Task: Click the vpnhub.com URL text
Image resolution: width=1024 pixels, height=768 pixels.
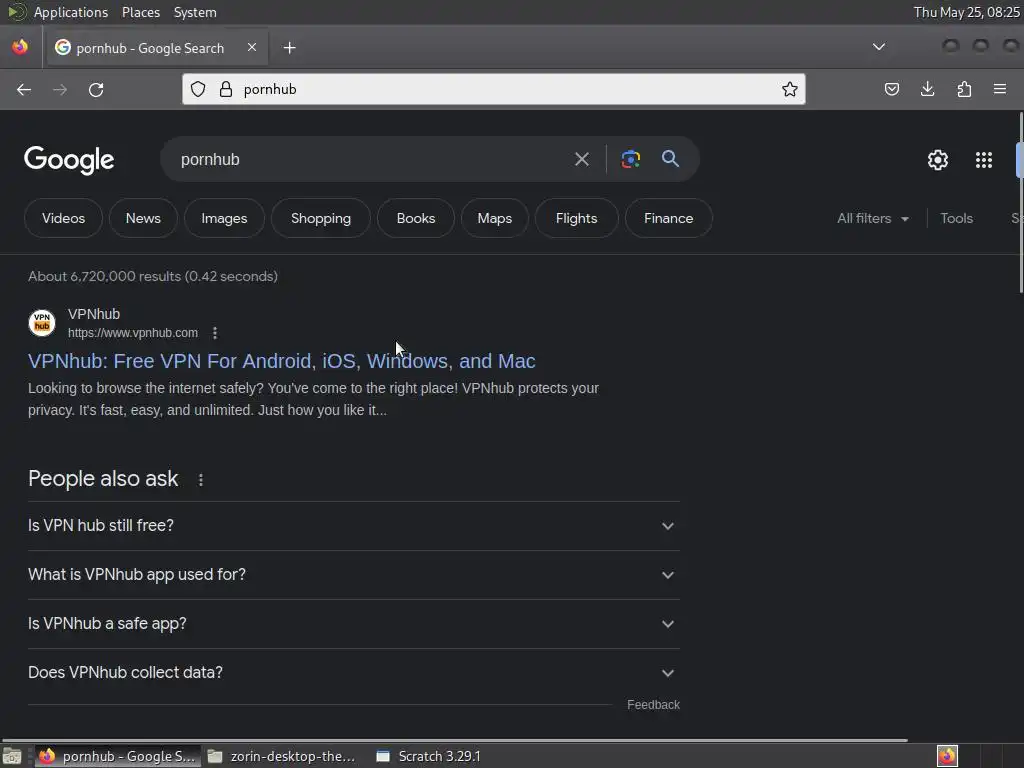Action: tap(133, 333)
